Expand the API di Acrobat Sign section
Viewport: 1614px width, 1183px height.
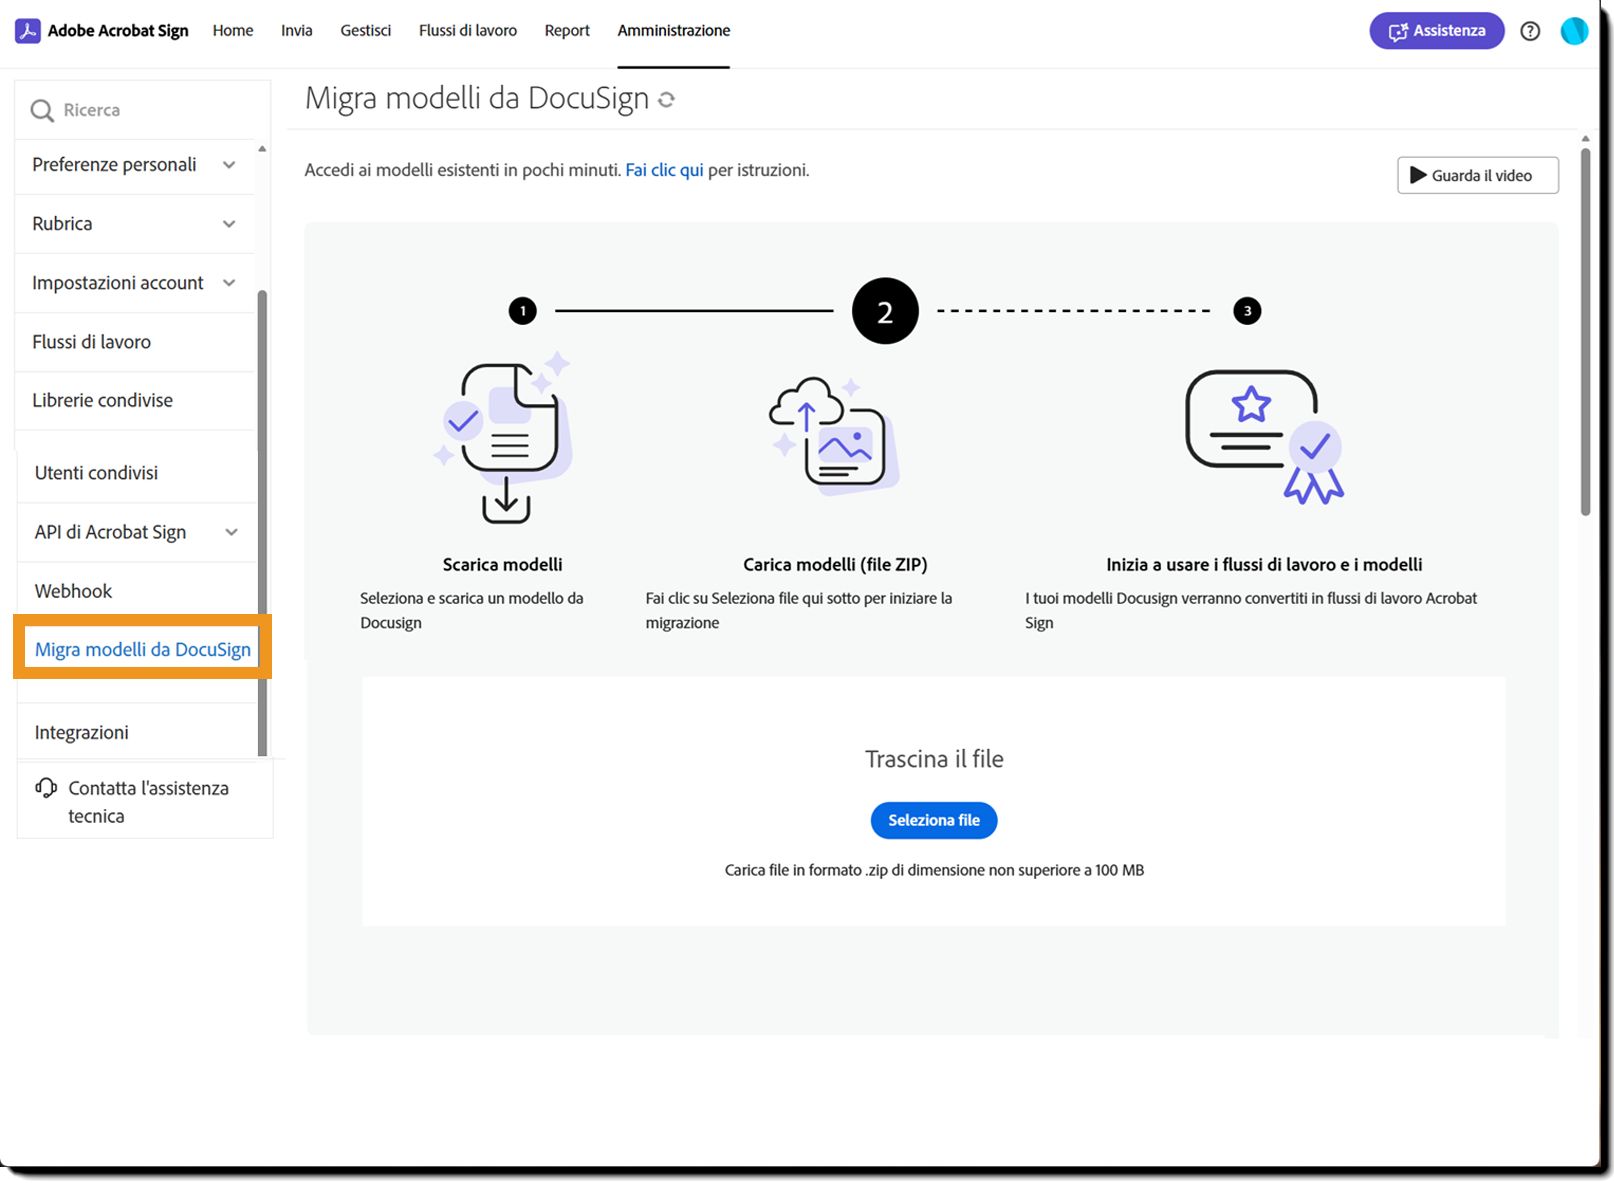(231, 532)
